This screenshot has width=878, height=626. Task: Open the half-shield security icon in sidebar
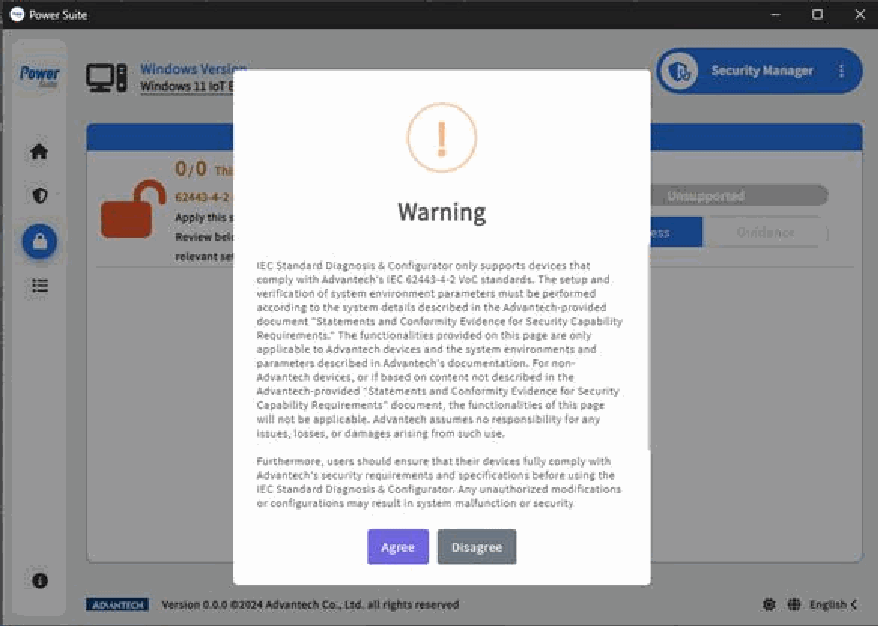click(39, 195)
